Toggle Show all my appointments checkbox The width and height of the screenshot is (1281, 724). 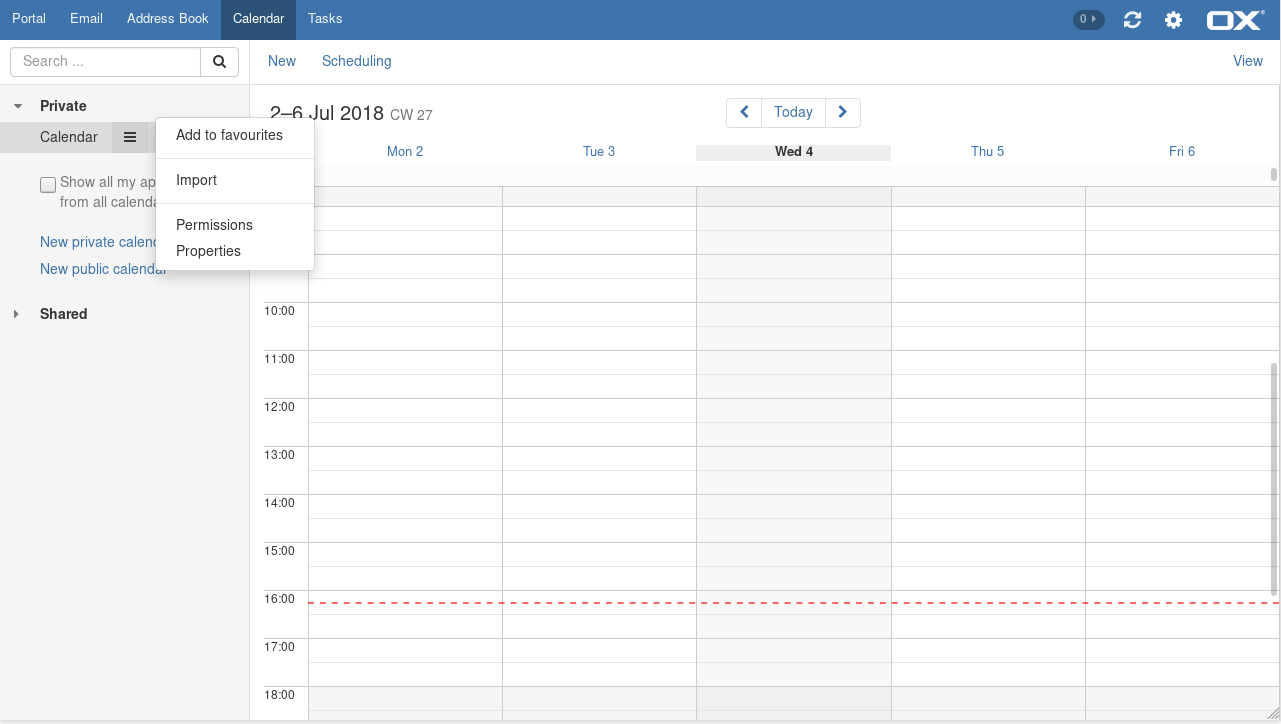[48, 184]
